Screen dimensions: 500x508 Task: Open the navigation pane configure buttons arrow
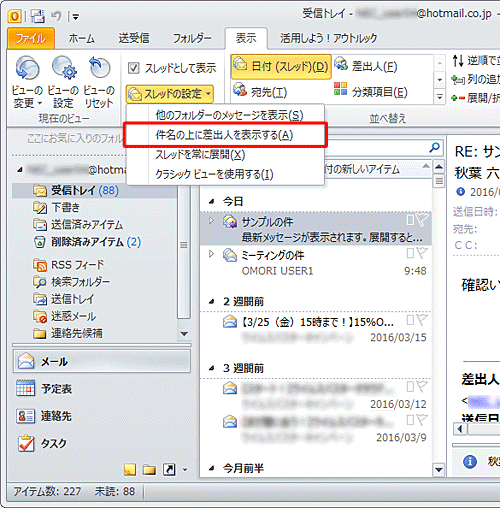(185, 470)
